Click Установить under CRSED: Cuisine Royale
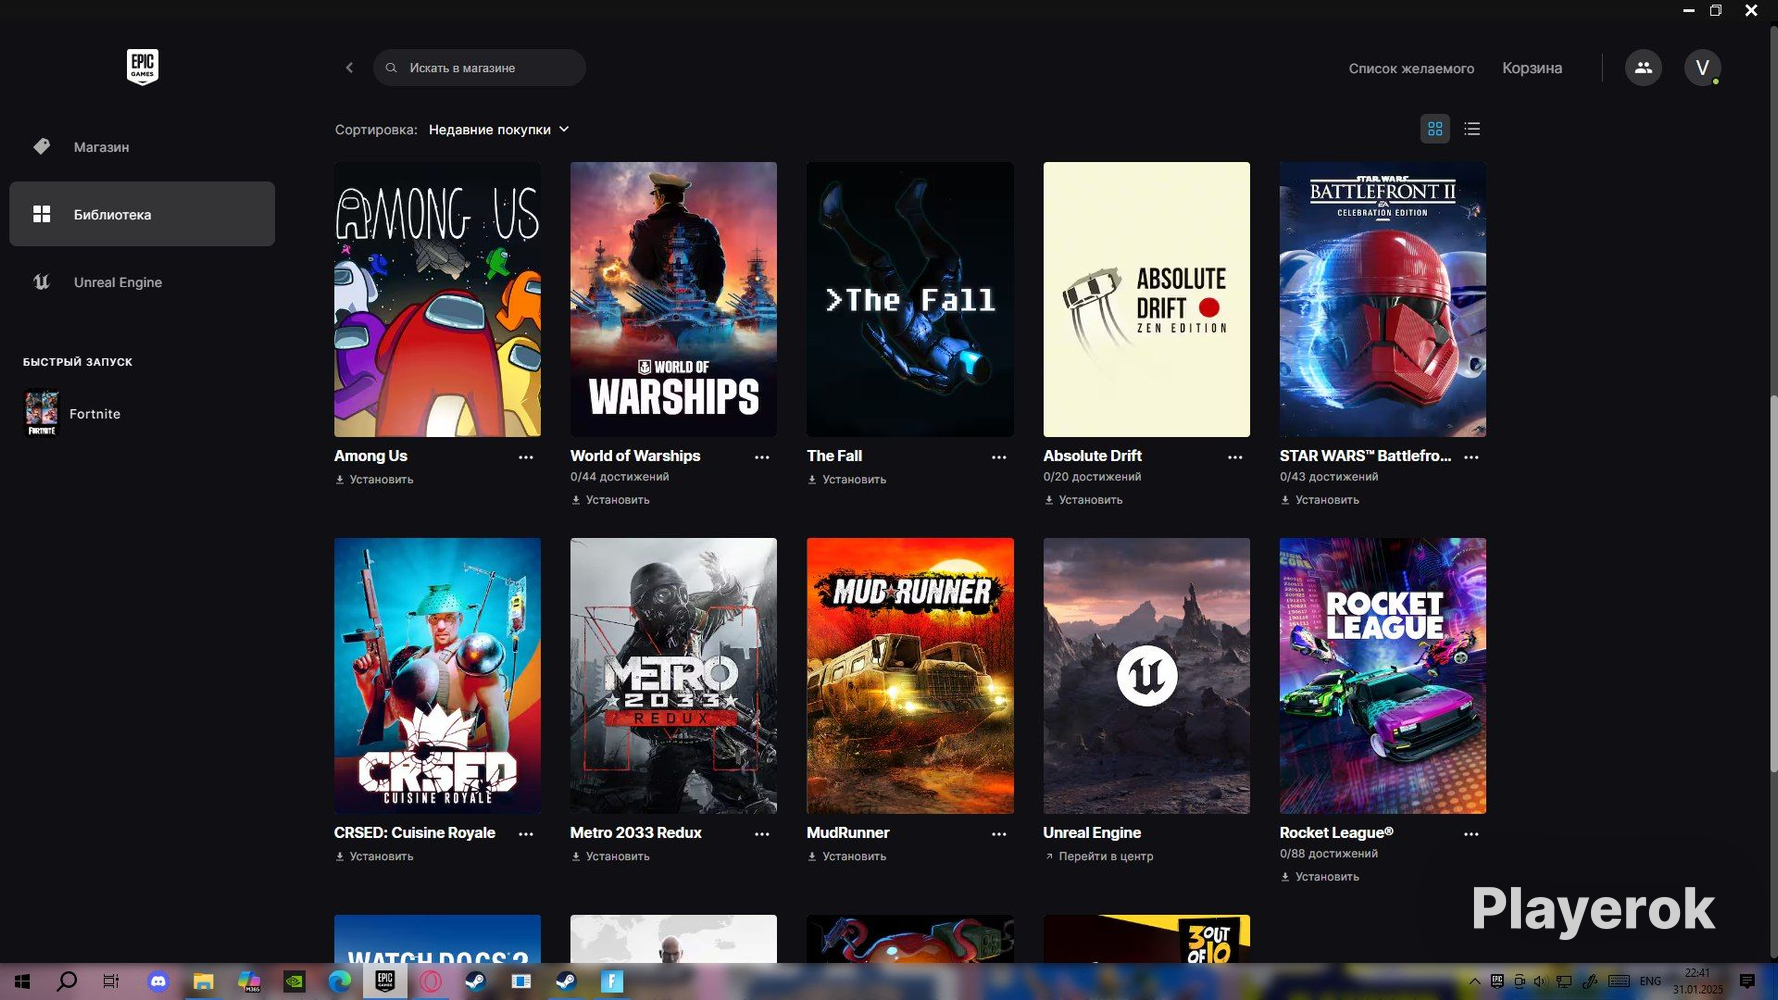 (374, 857)
